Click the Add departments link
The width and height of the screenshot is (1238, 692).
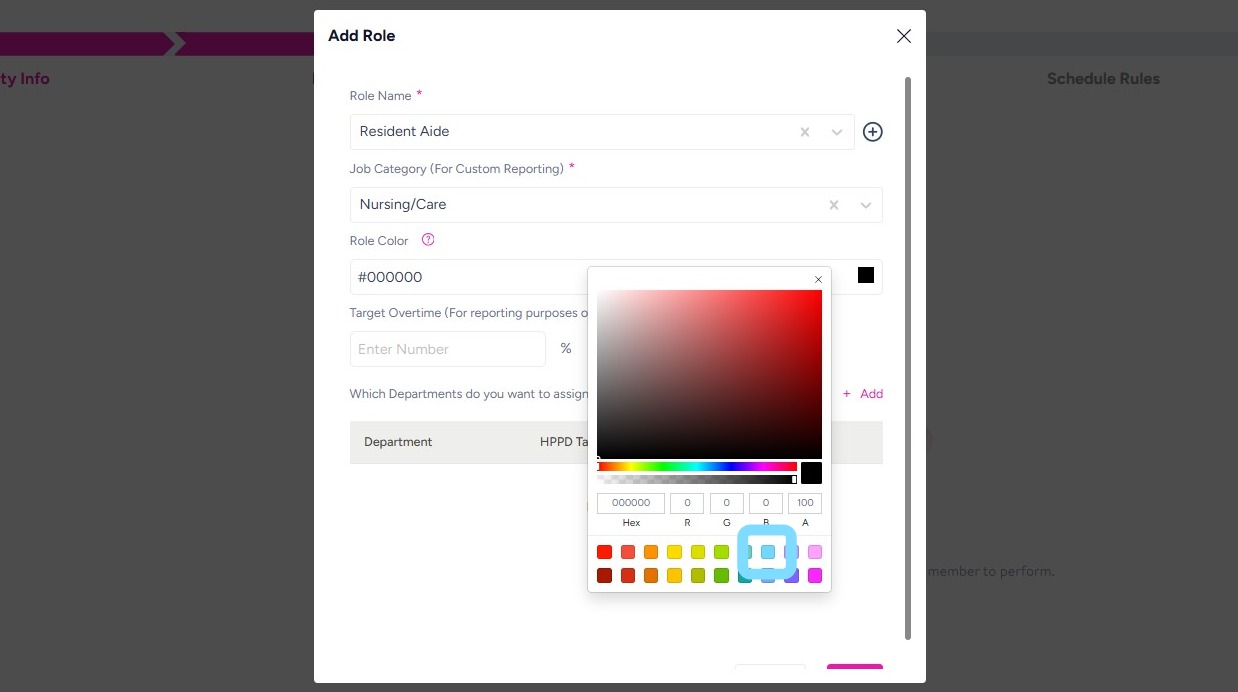(x=863, y=394)
